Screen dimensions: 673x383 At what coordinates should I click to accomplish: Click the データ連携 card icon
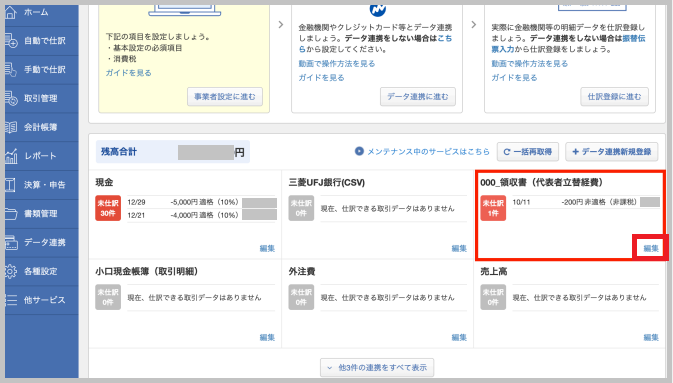click(11, 243)
